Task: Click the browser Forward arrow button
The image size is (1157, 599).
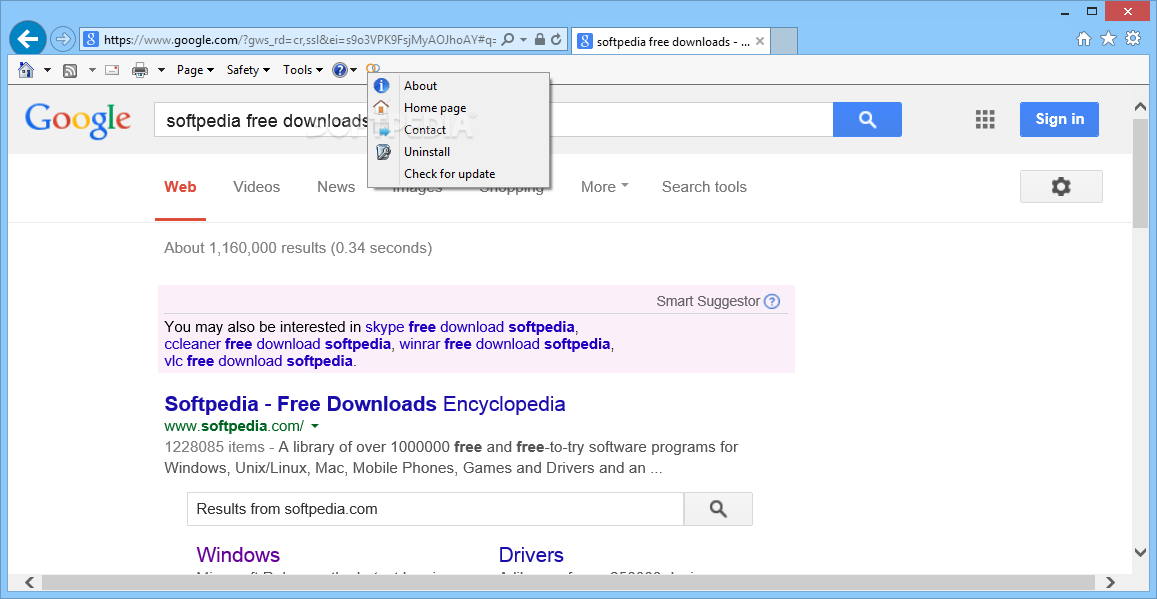Action: pyautogui.click(x=63, y=39)
